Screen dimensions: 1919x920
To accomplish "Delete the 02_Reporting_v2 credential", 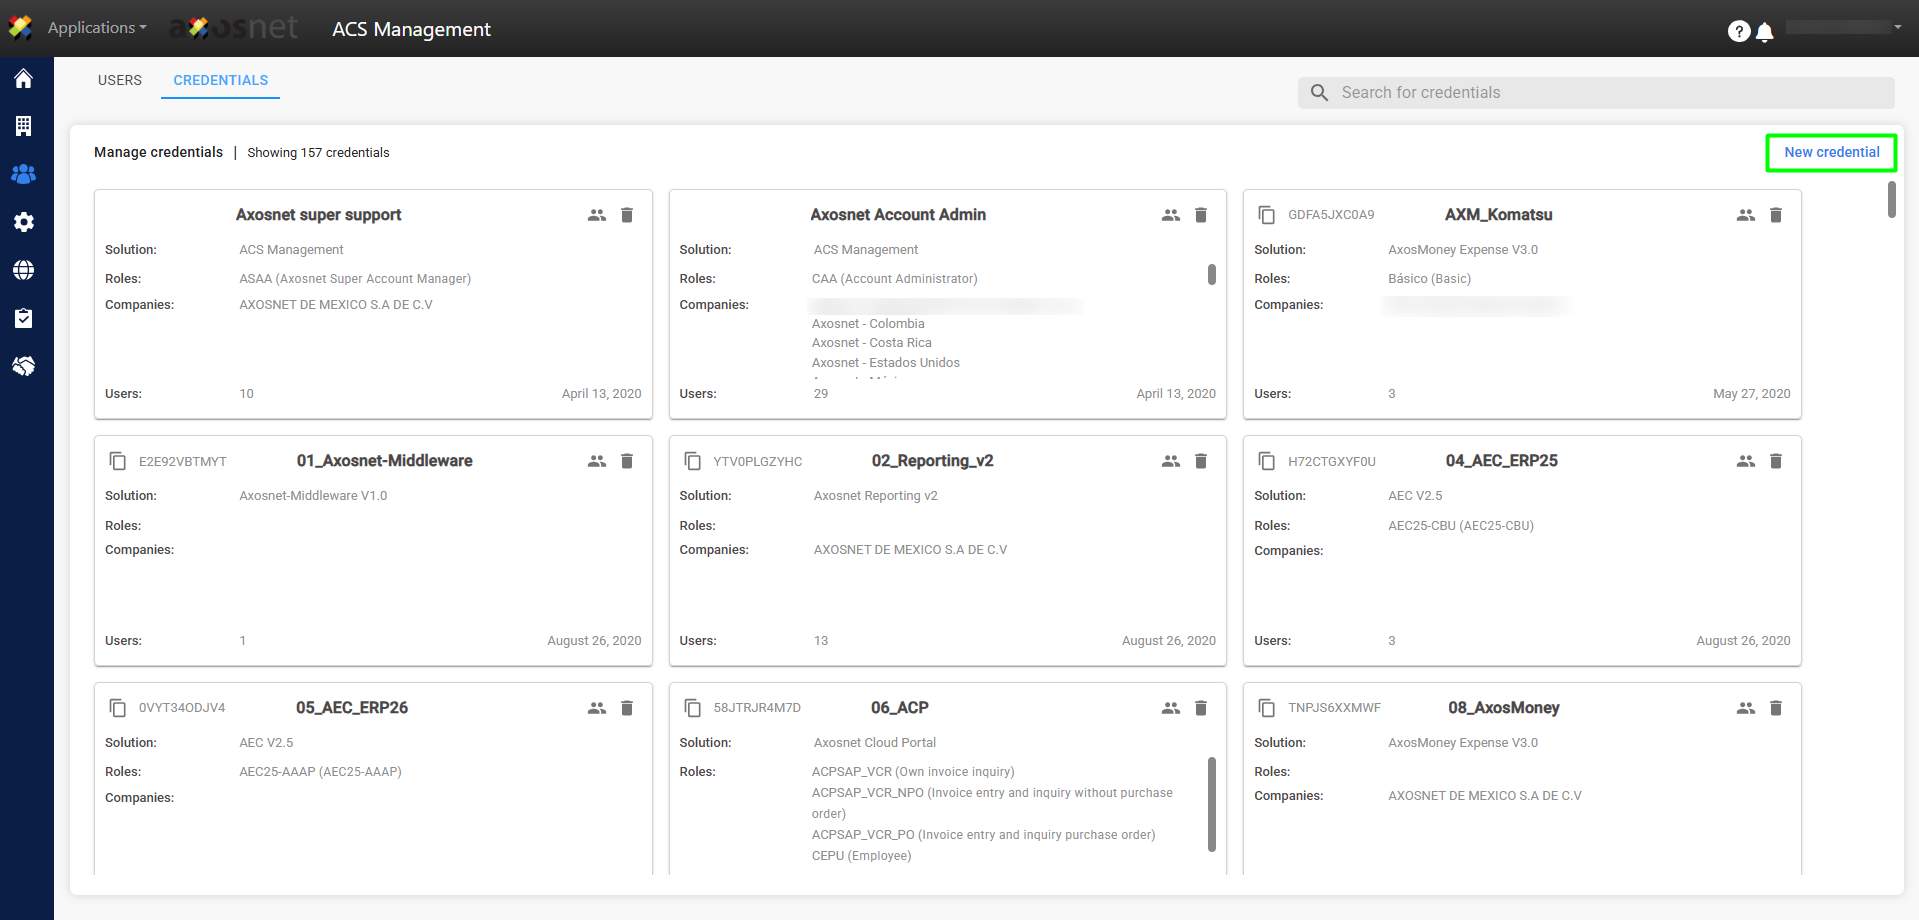I will [x=1201, y=461].
